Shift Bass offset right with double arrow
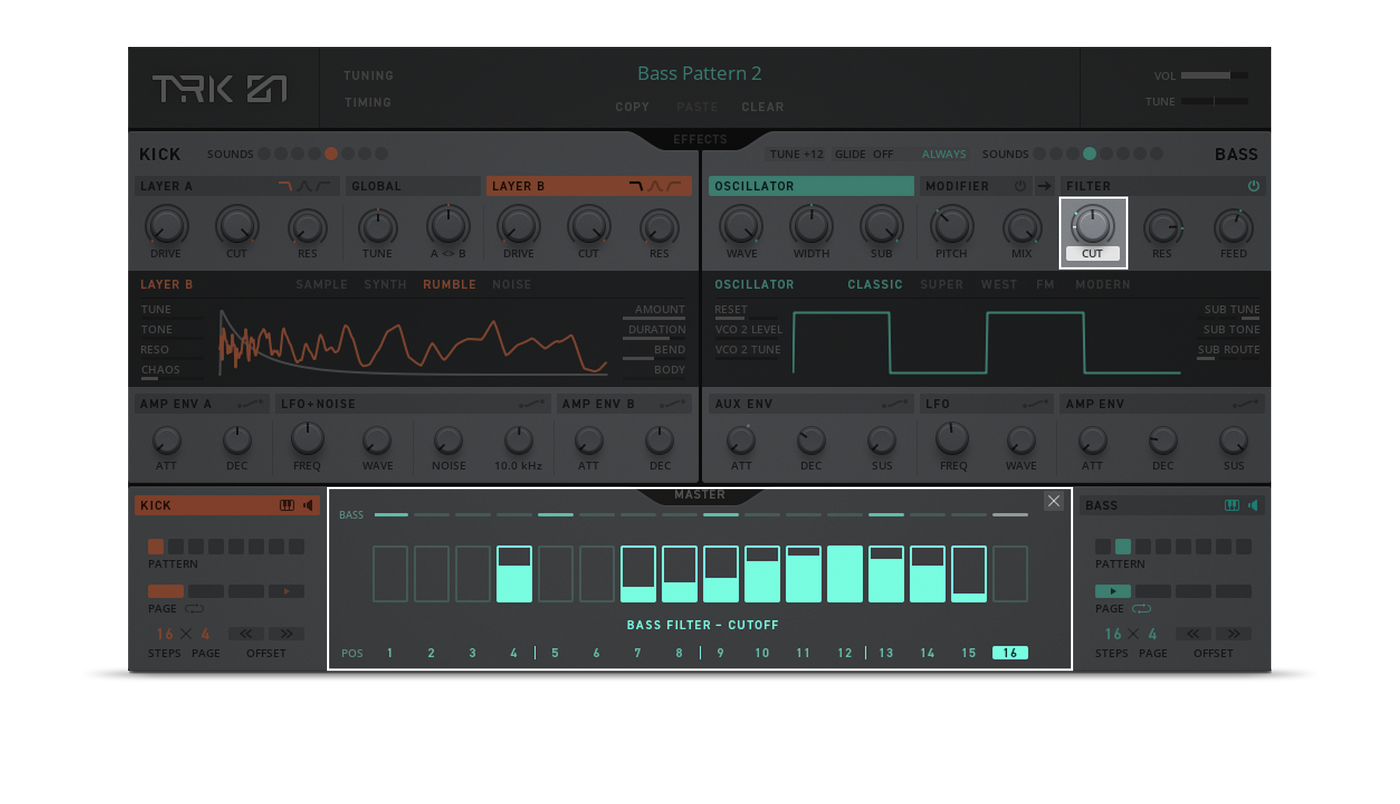The height and width of the screenshot is (804, 1400). [1234, 633]
